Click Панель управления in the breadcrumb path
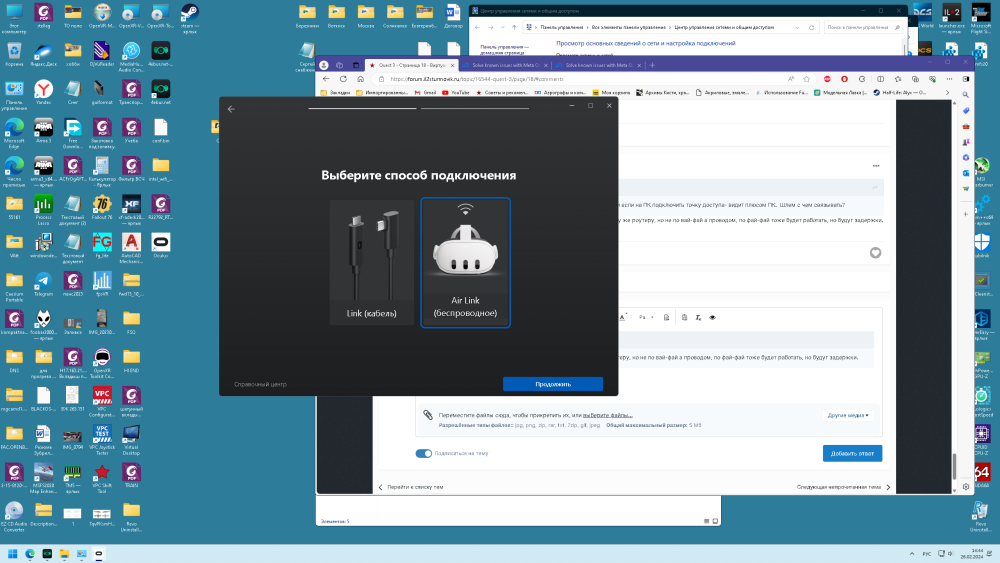This screenshot has height=563, width=1000. (x=561, y=27)
